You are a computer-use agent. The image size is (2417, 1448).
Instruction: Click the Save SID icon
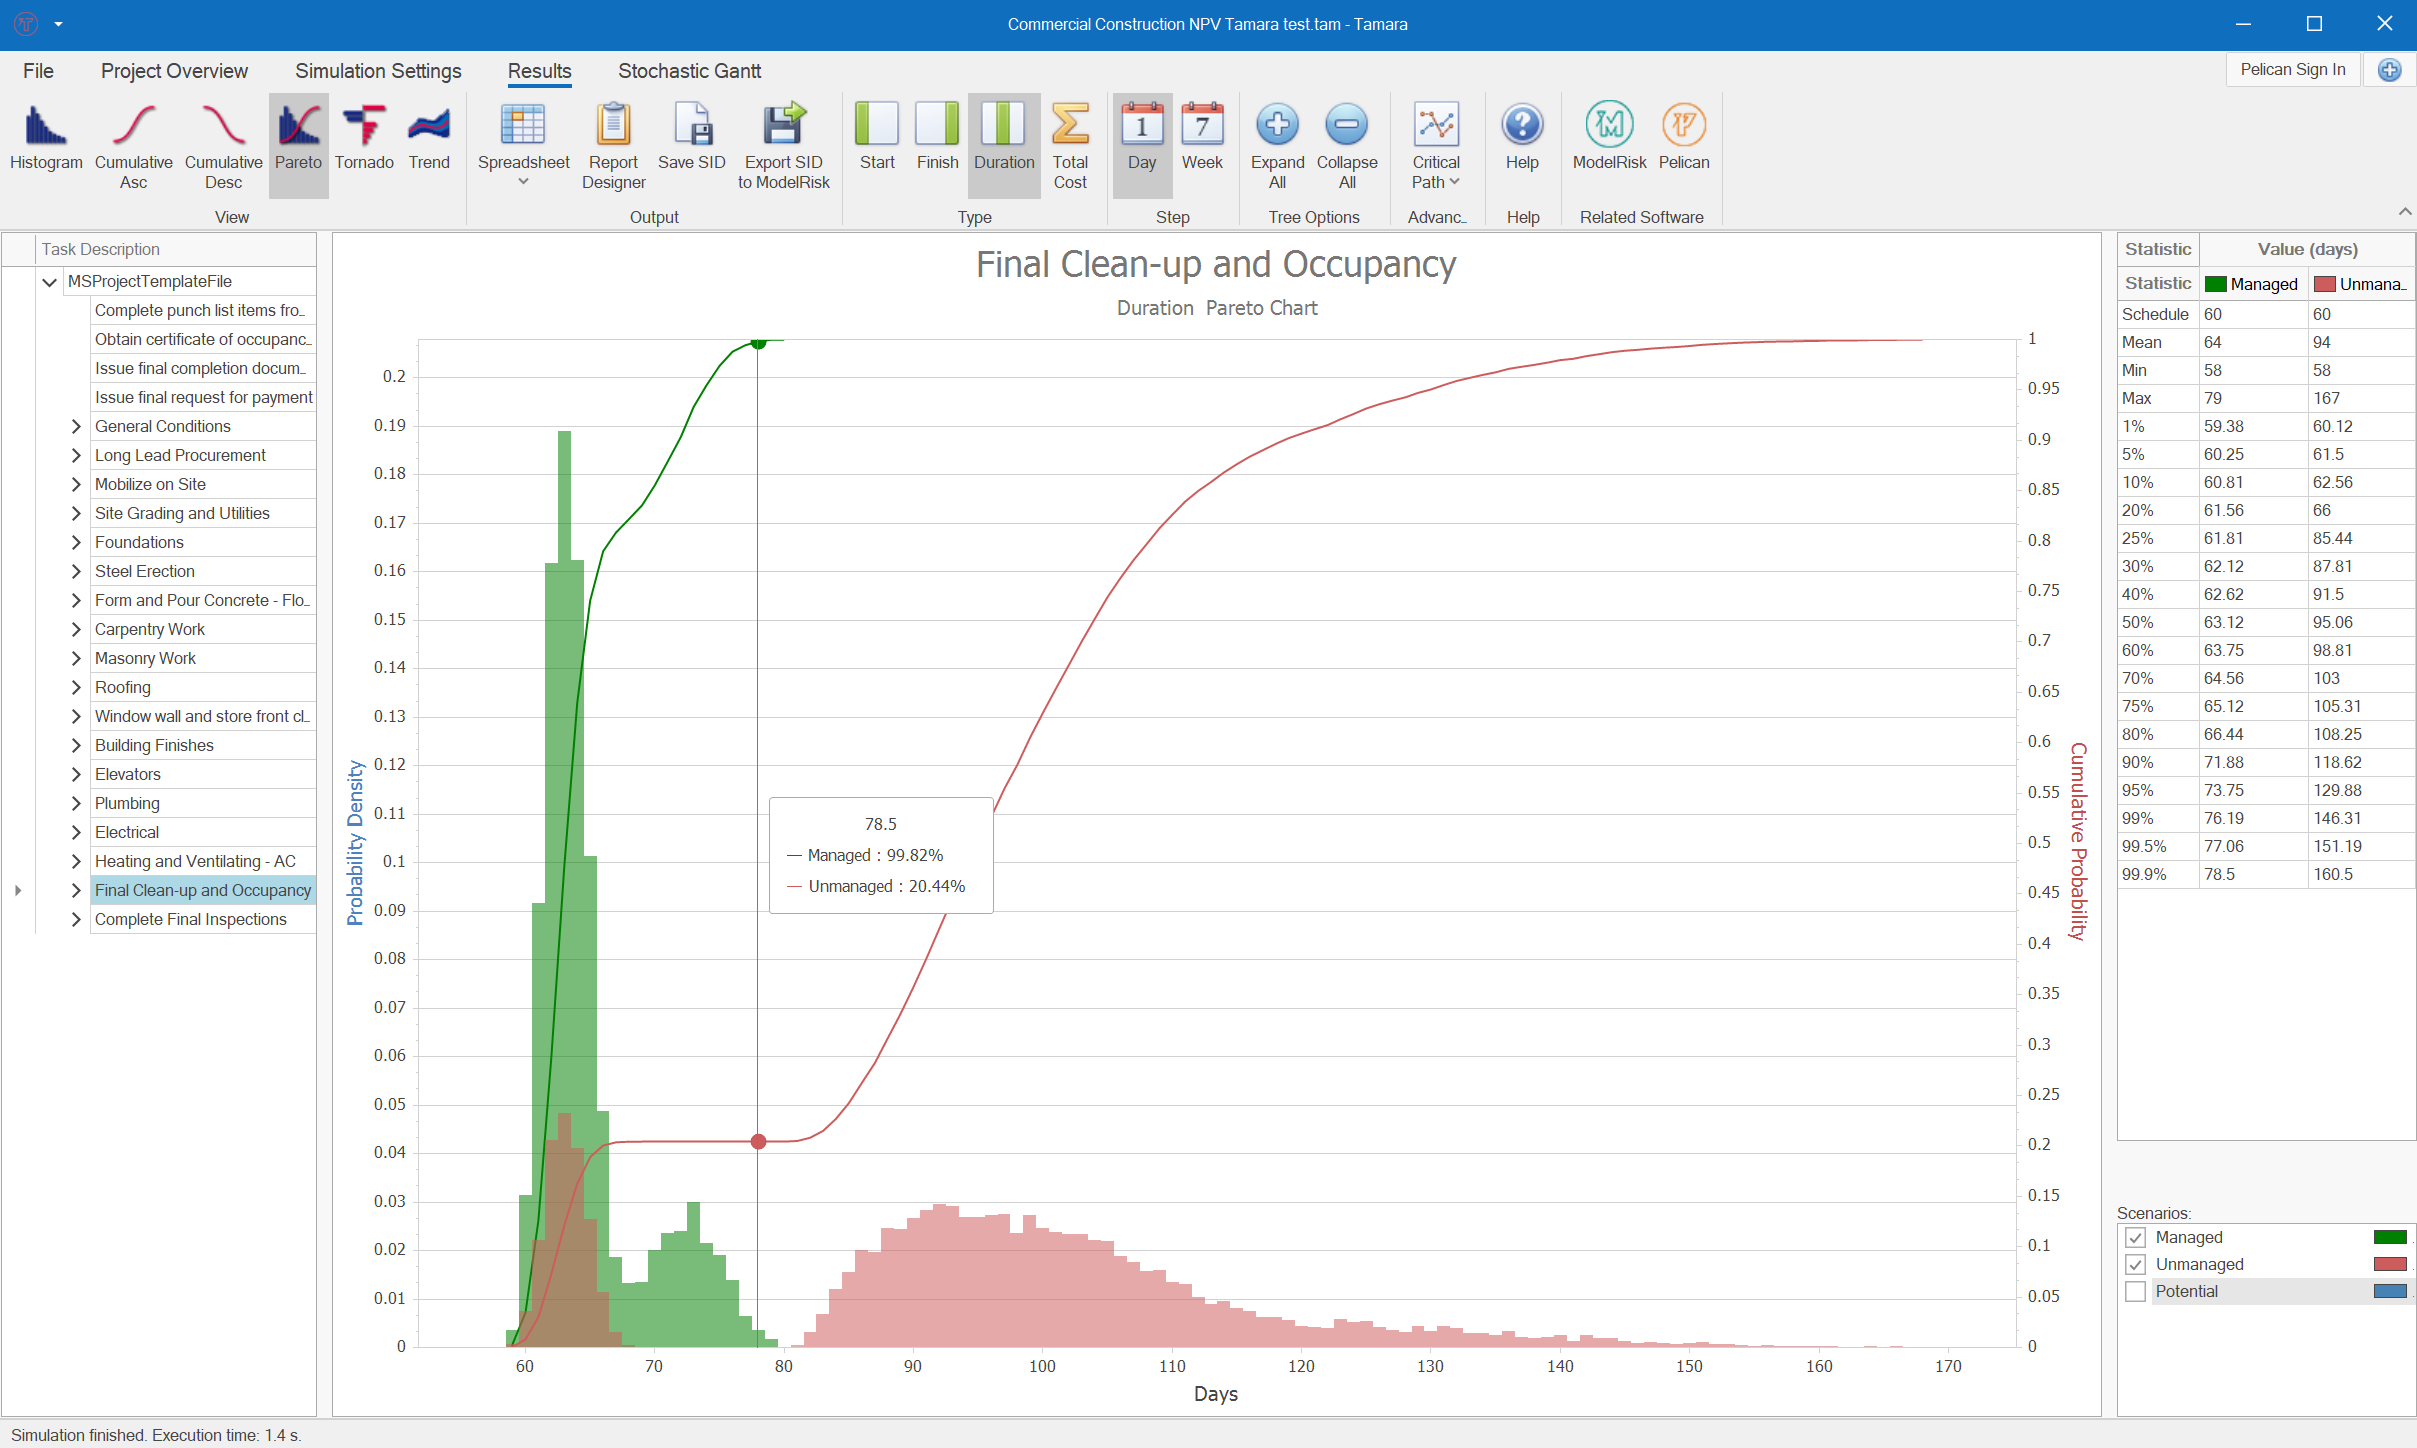click(x=691, y=140)
